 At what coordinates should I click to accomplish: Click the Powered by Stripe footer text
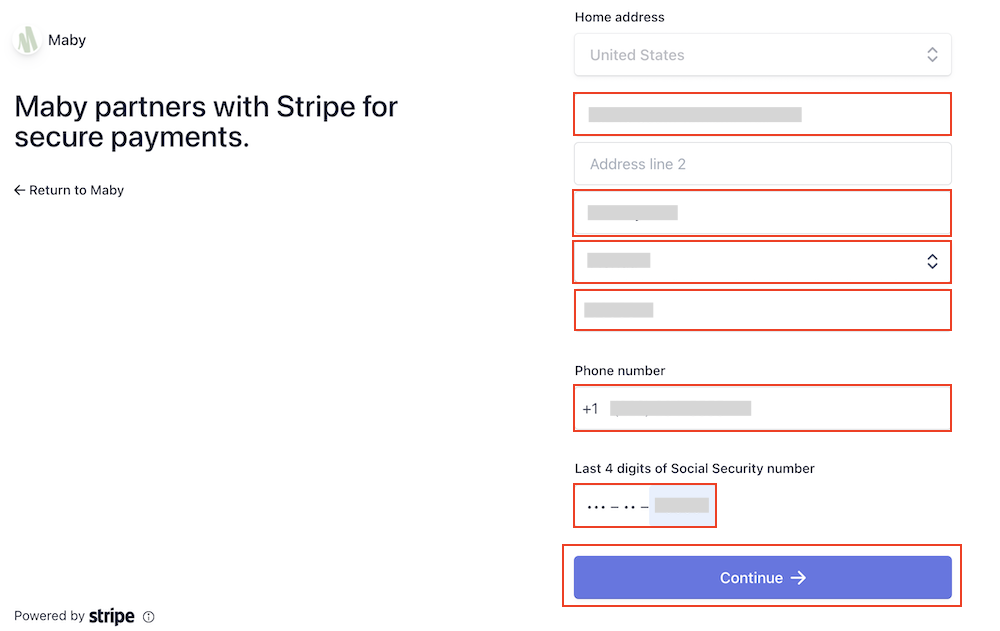coord(75,616)
